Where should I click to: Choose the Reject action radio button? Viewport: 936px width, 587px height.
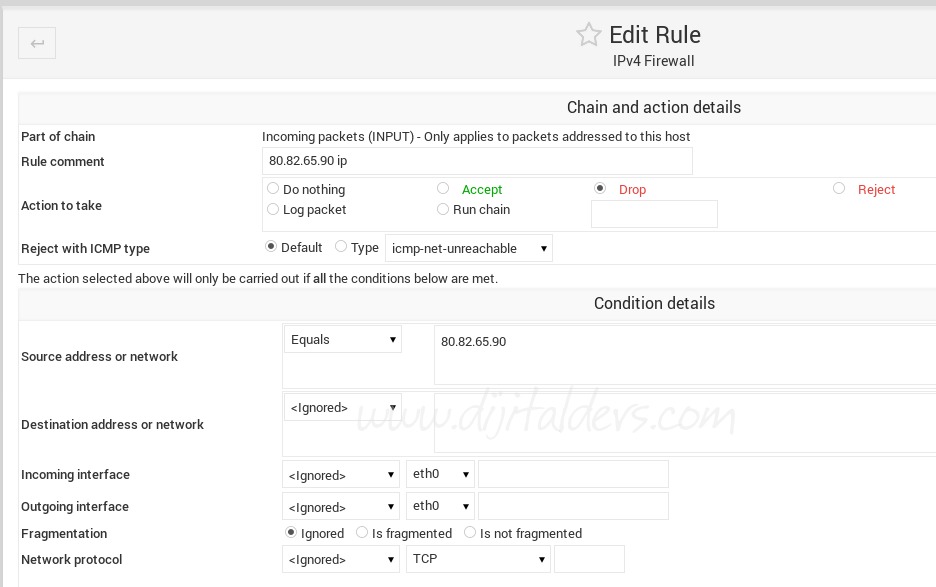coord(839,188)
